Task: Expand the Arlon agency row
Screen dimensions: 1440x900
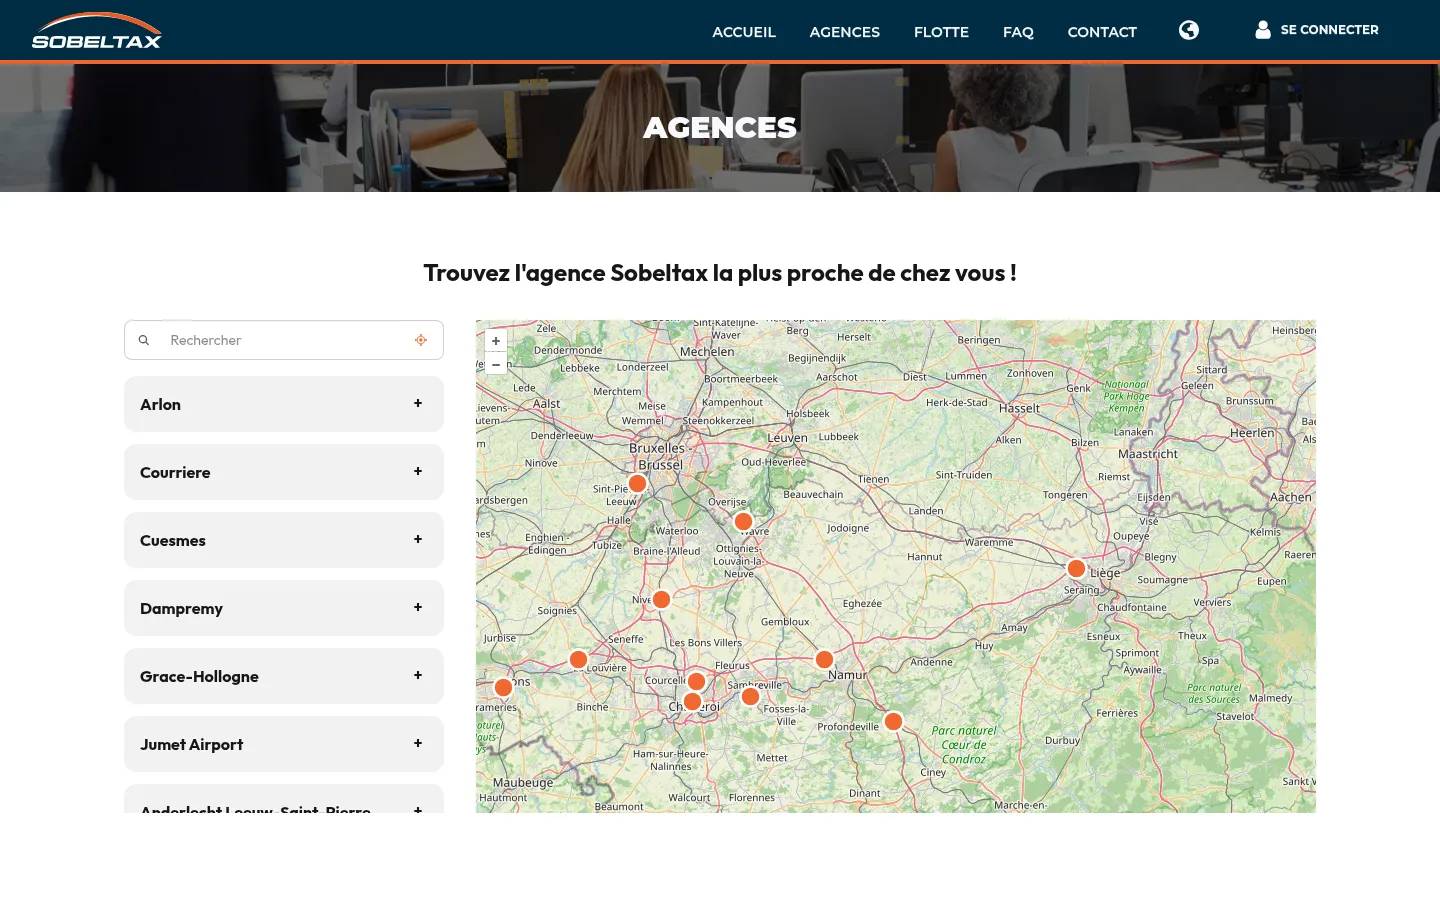Action: point(284,404)
